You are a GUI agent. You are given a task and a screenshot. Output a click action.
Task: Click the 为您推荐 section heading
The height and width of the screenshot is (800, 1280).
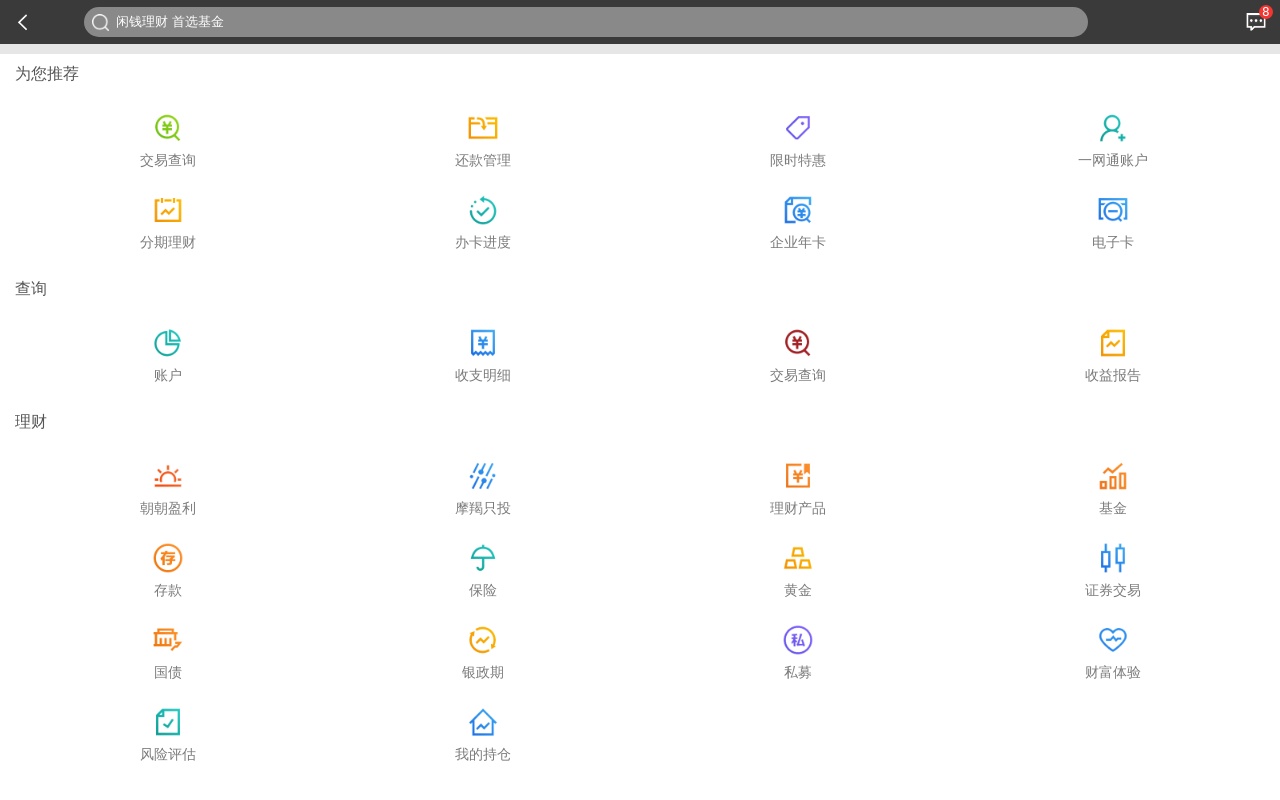click(47, 74)
